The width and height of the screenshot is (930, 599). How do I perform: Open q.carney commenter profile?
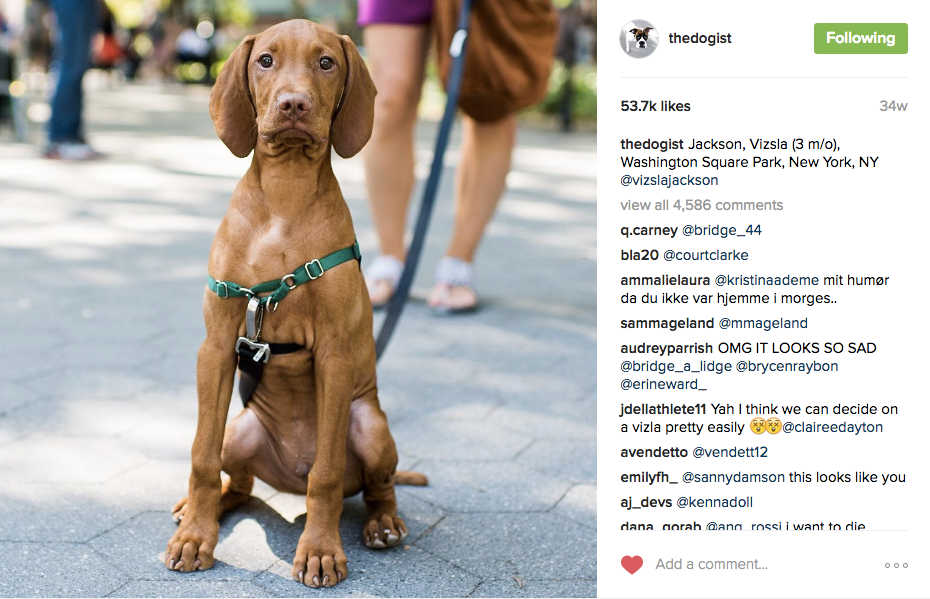click(649, 230)
